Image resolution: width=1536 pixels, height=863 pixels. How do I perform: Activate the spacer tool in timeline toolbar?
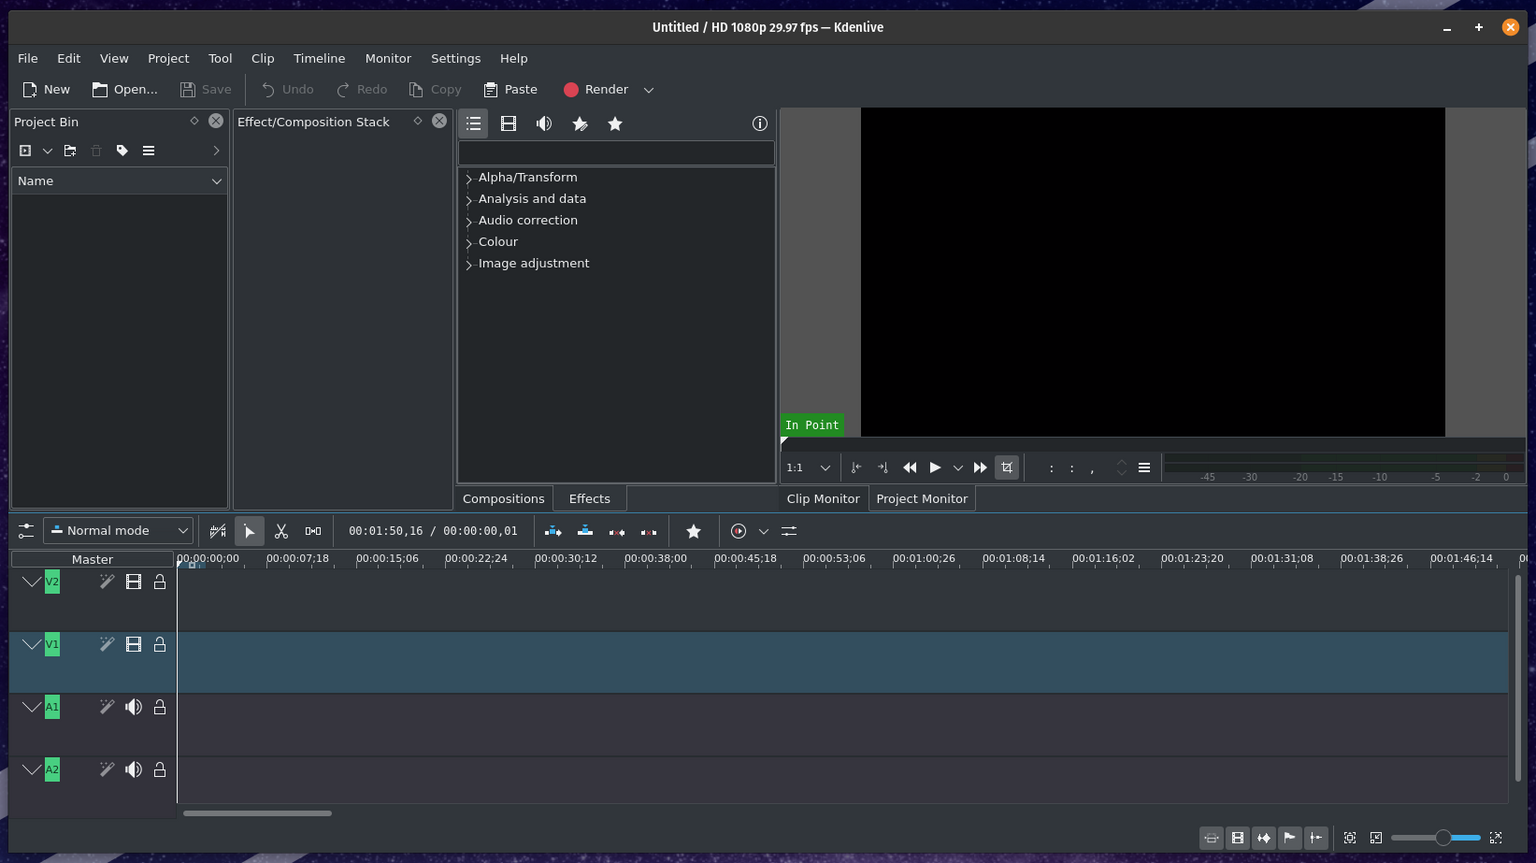pyautogui.click(x=313, y=531)
